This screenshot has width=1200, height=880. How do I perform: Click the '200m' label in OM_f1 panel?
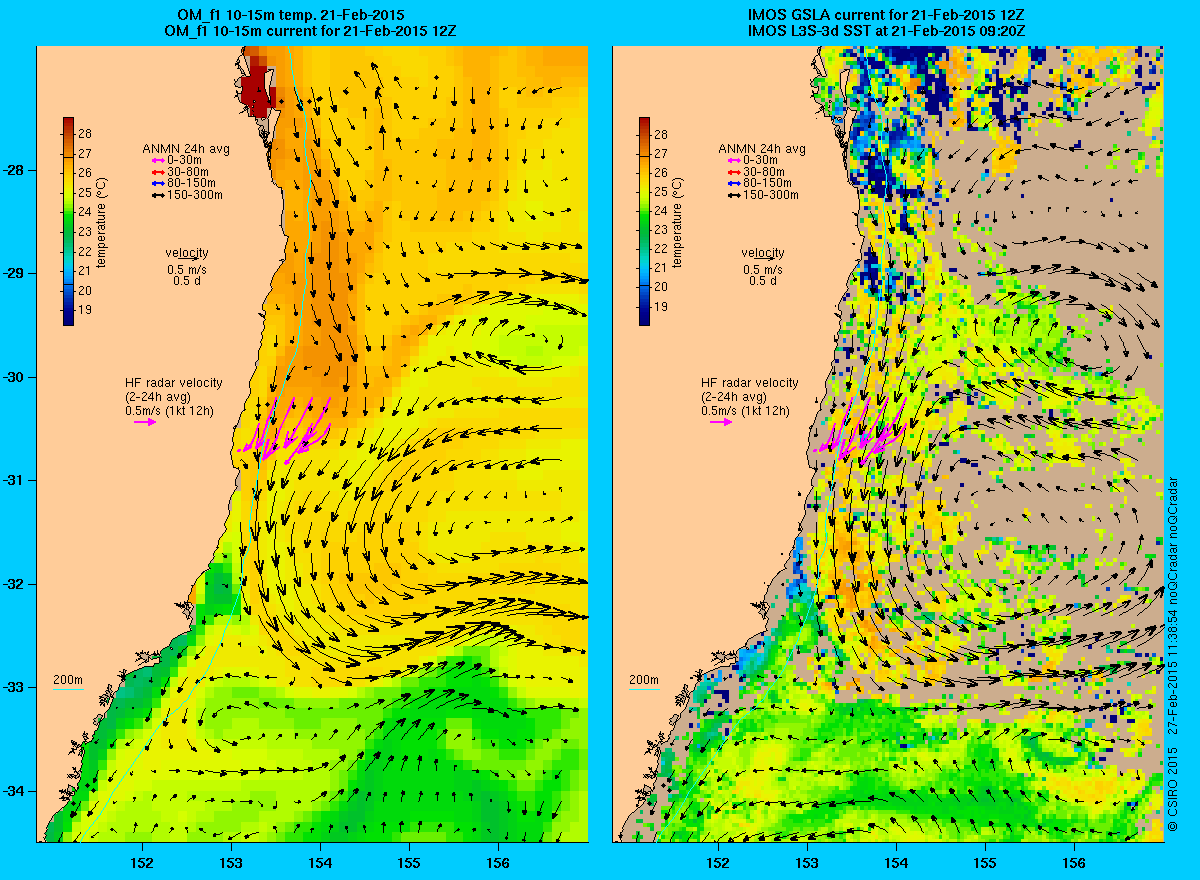[68, 680]
